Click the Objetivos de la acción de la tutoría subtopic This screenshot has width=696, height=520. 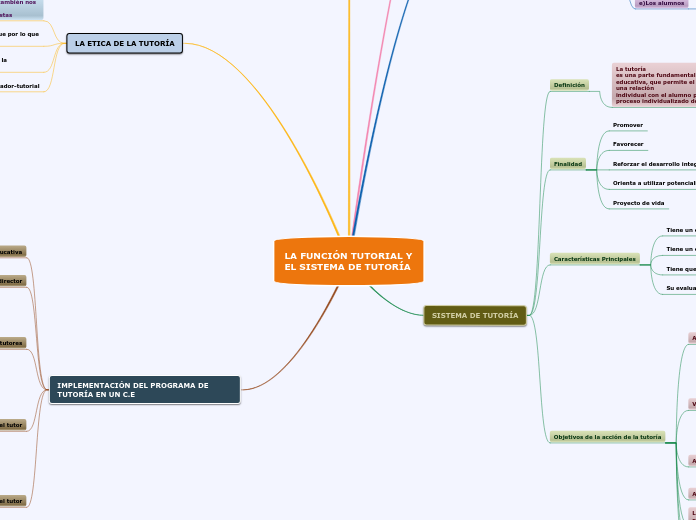pyautogui.click(x=607, y=437)
